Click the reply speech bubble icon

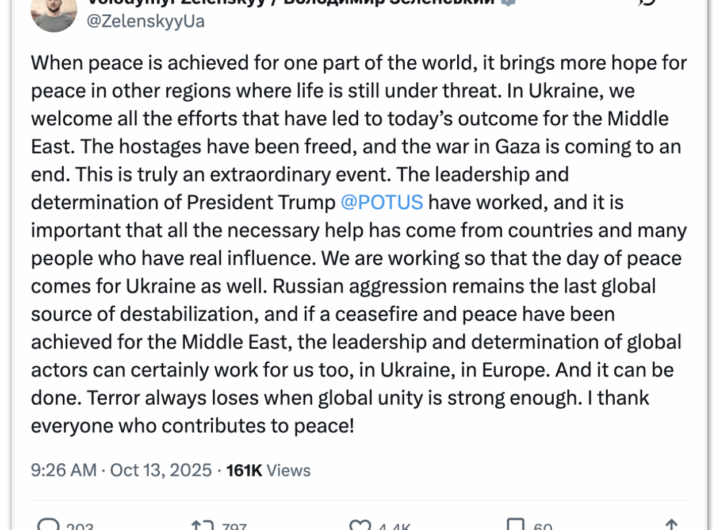pyautogui.click(x=47, y=524)
